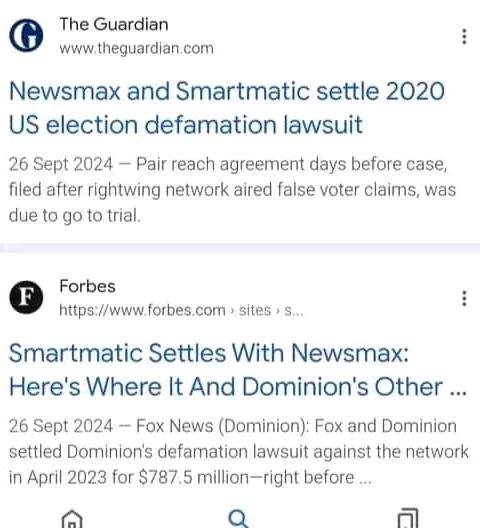Click the Guardian snippet about rightwing network

[232, 190]
